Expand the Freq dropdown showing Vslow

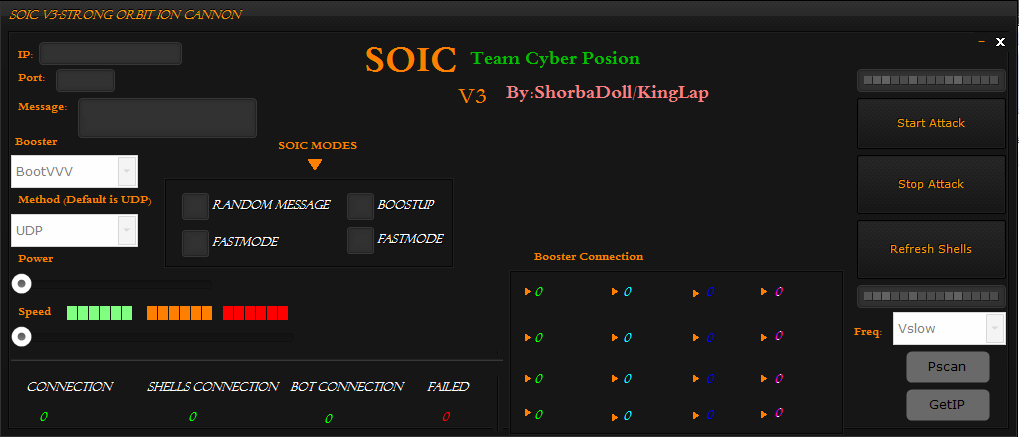pyautogui.click(x=949, y=328)
